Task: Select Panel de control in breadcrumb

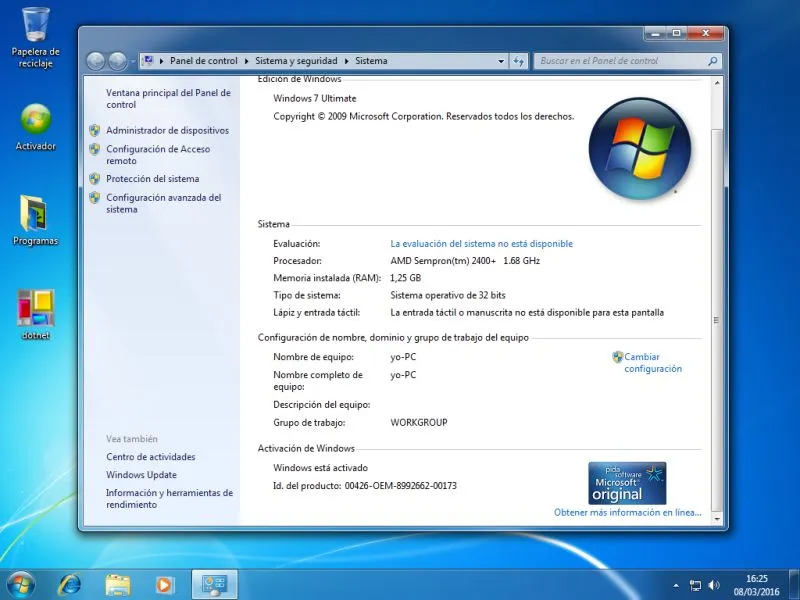Action: click(x=204, y=61)
